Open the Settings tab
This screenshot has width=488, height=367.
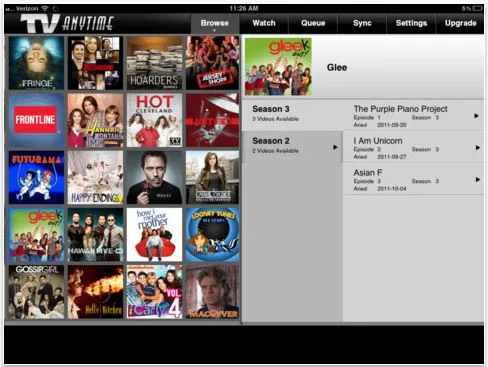point(411,23)
